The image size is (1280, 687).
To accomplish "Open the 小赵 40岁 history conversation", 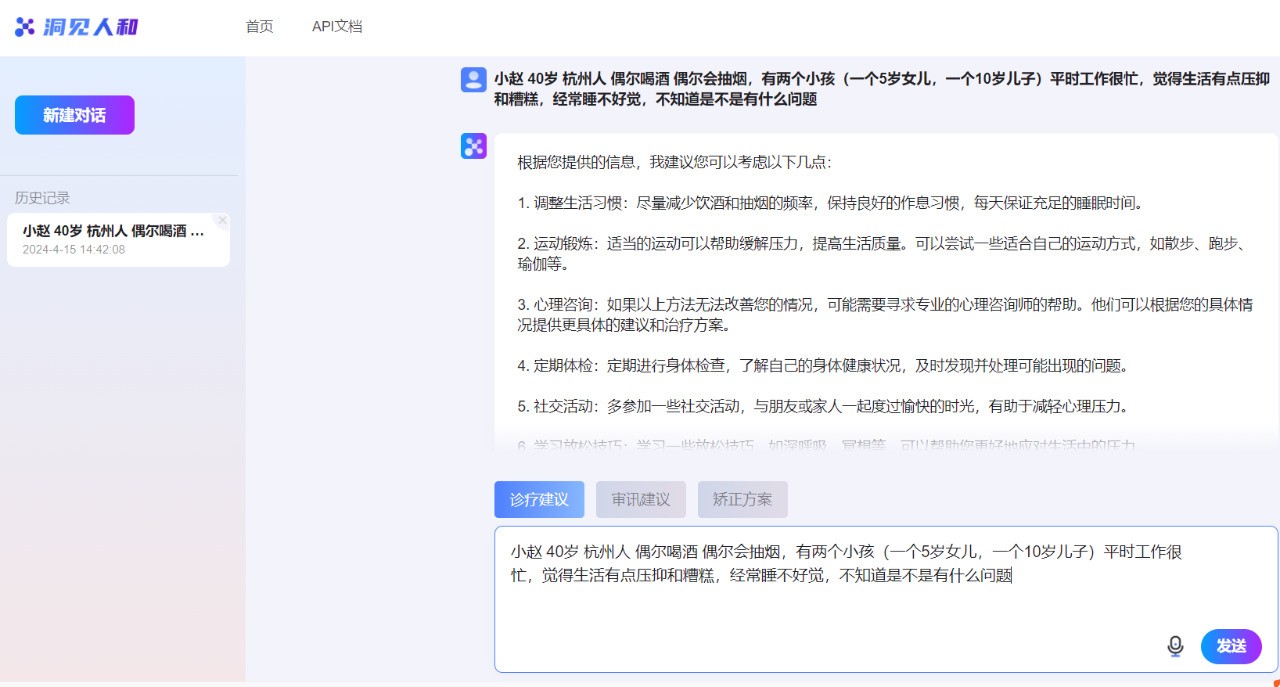I will pos(113,239).
